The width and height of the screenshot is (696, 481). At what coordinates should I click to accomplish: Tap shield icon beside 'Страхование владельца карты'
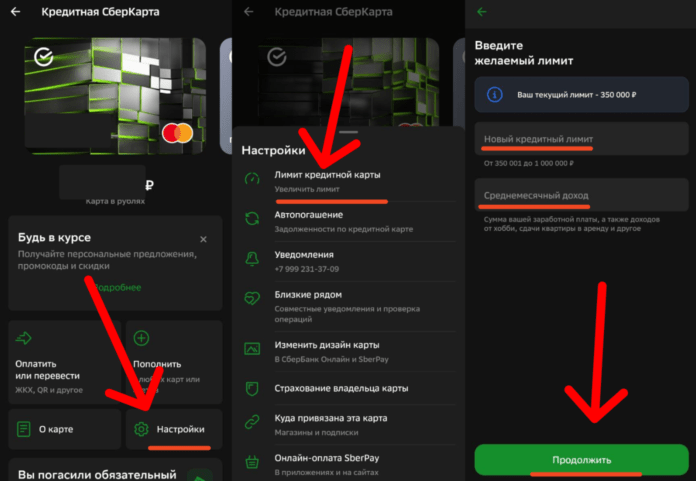pyautogui.click(x=252, y=389)
